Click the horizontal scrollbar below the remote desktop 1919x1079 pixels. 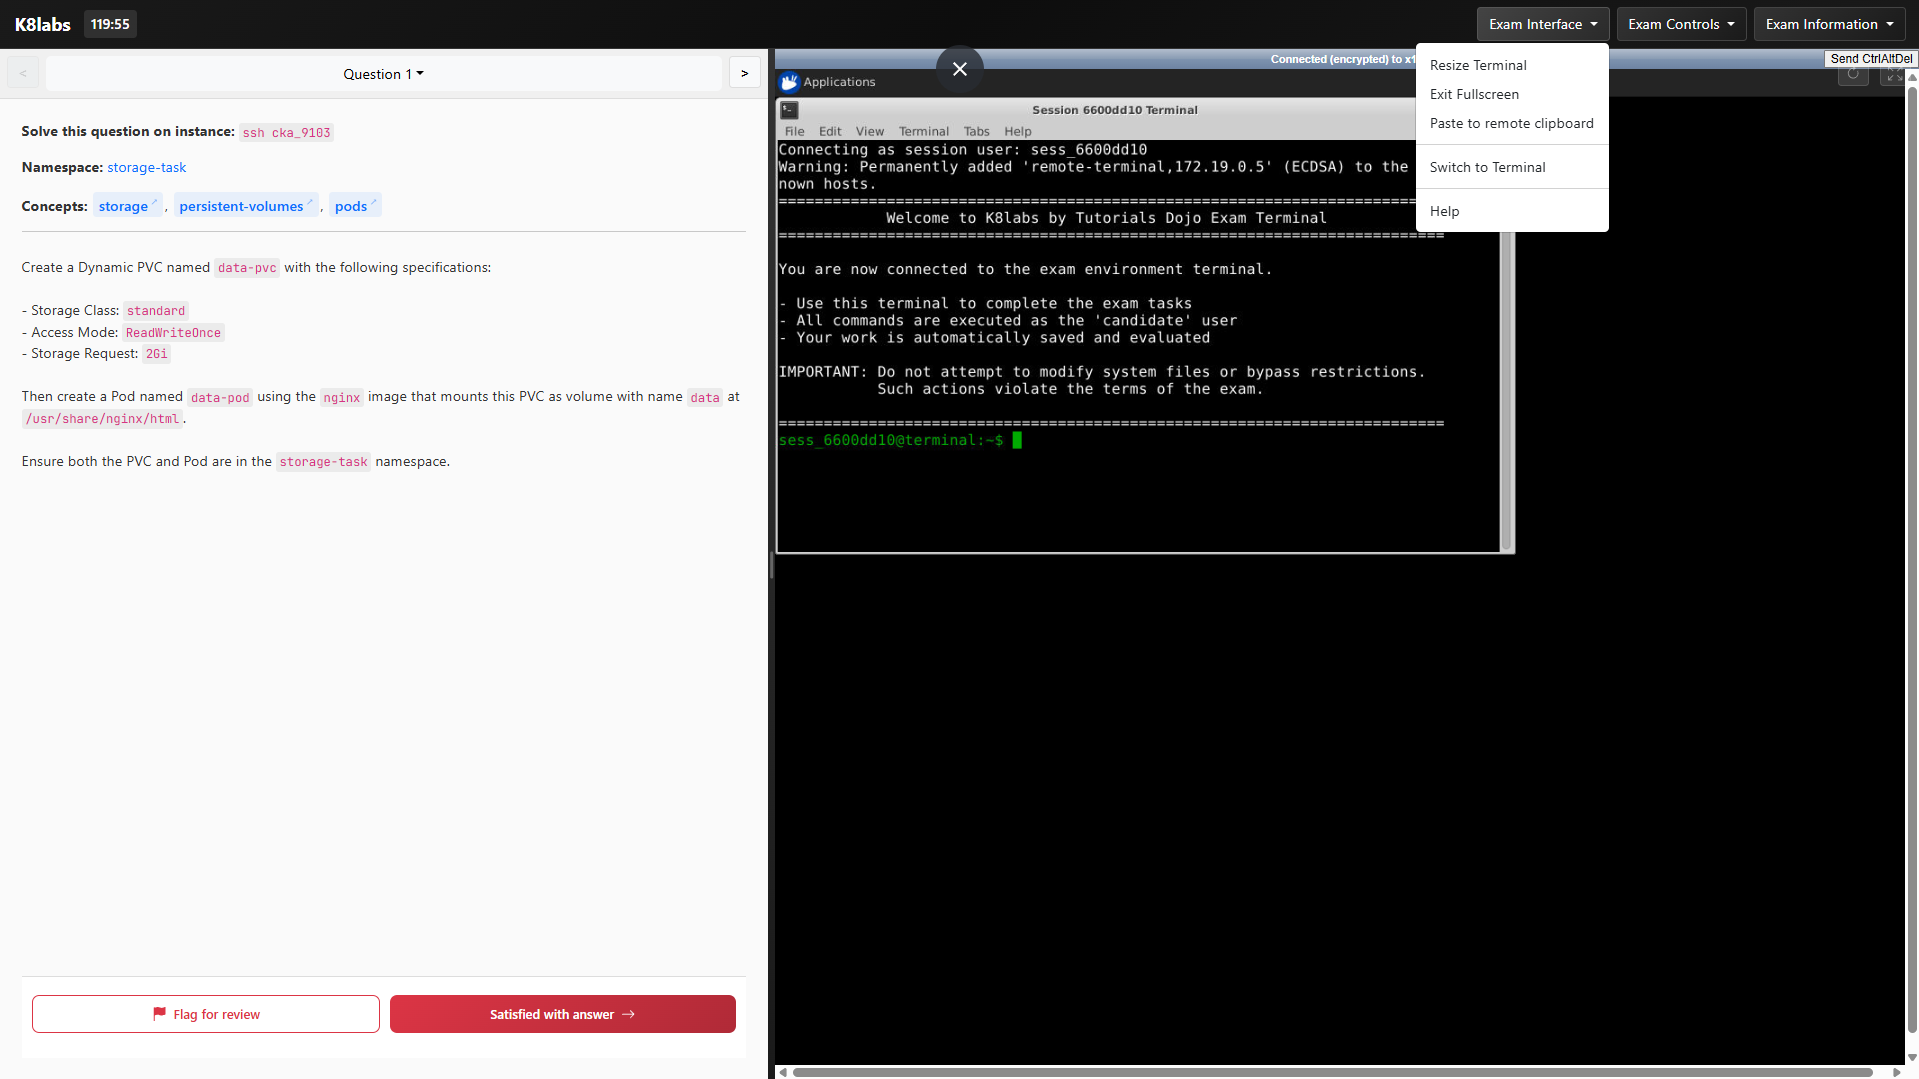(x=1330, y=1072)
